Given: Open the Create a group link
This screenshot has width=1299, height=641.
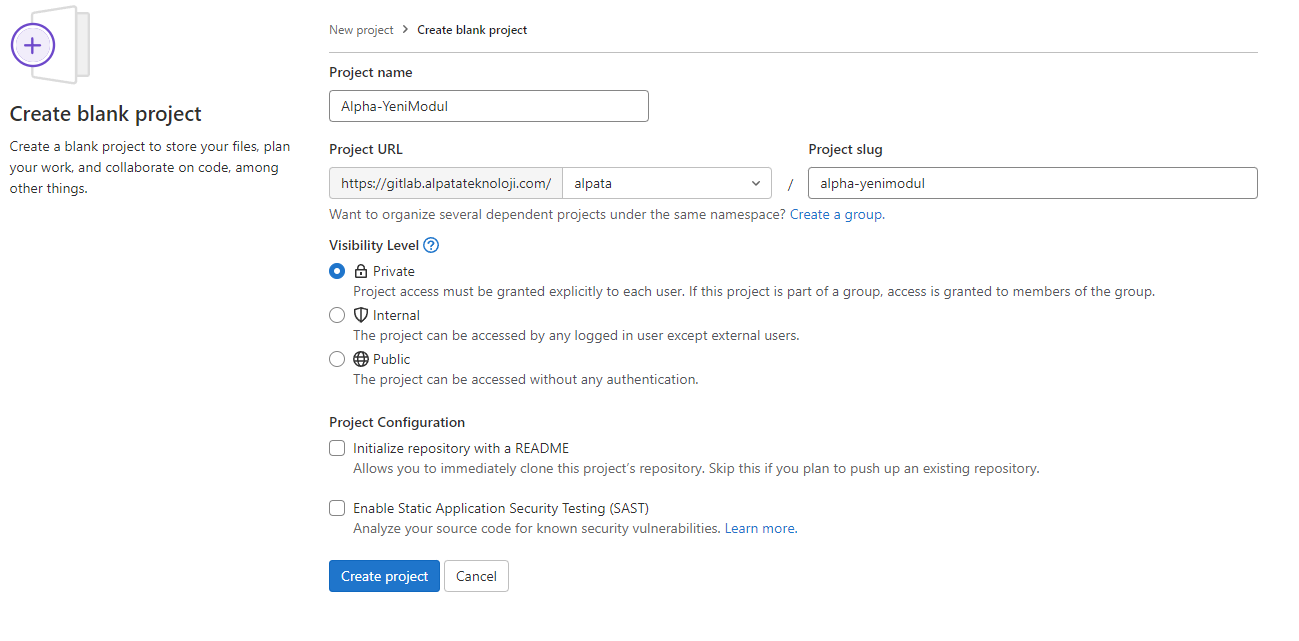Looking at the screenshot, I should (x=836, y=214).
